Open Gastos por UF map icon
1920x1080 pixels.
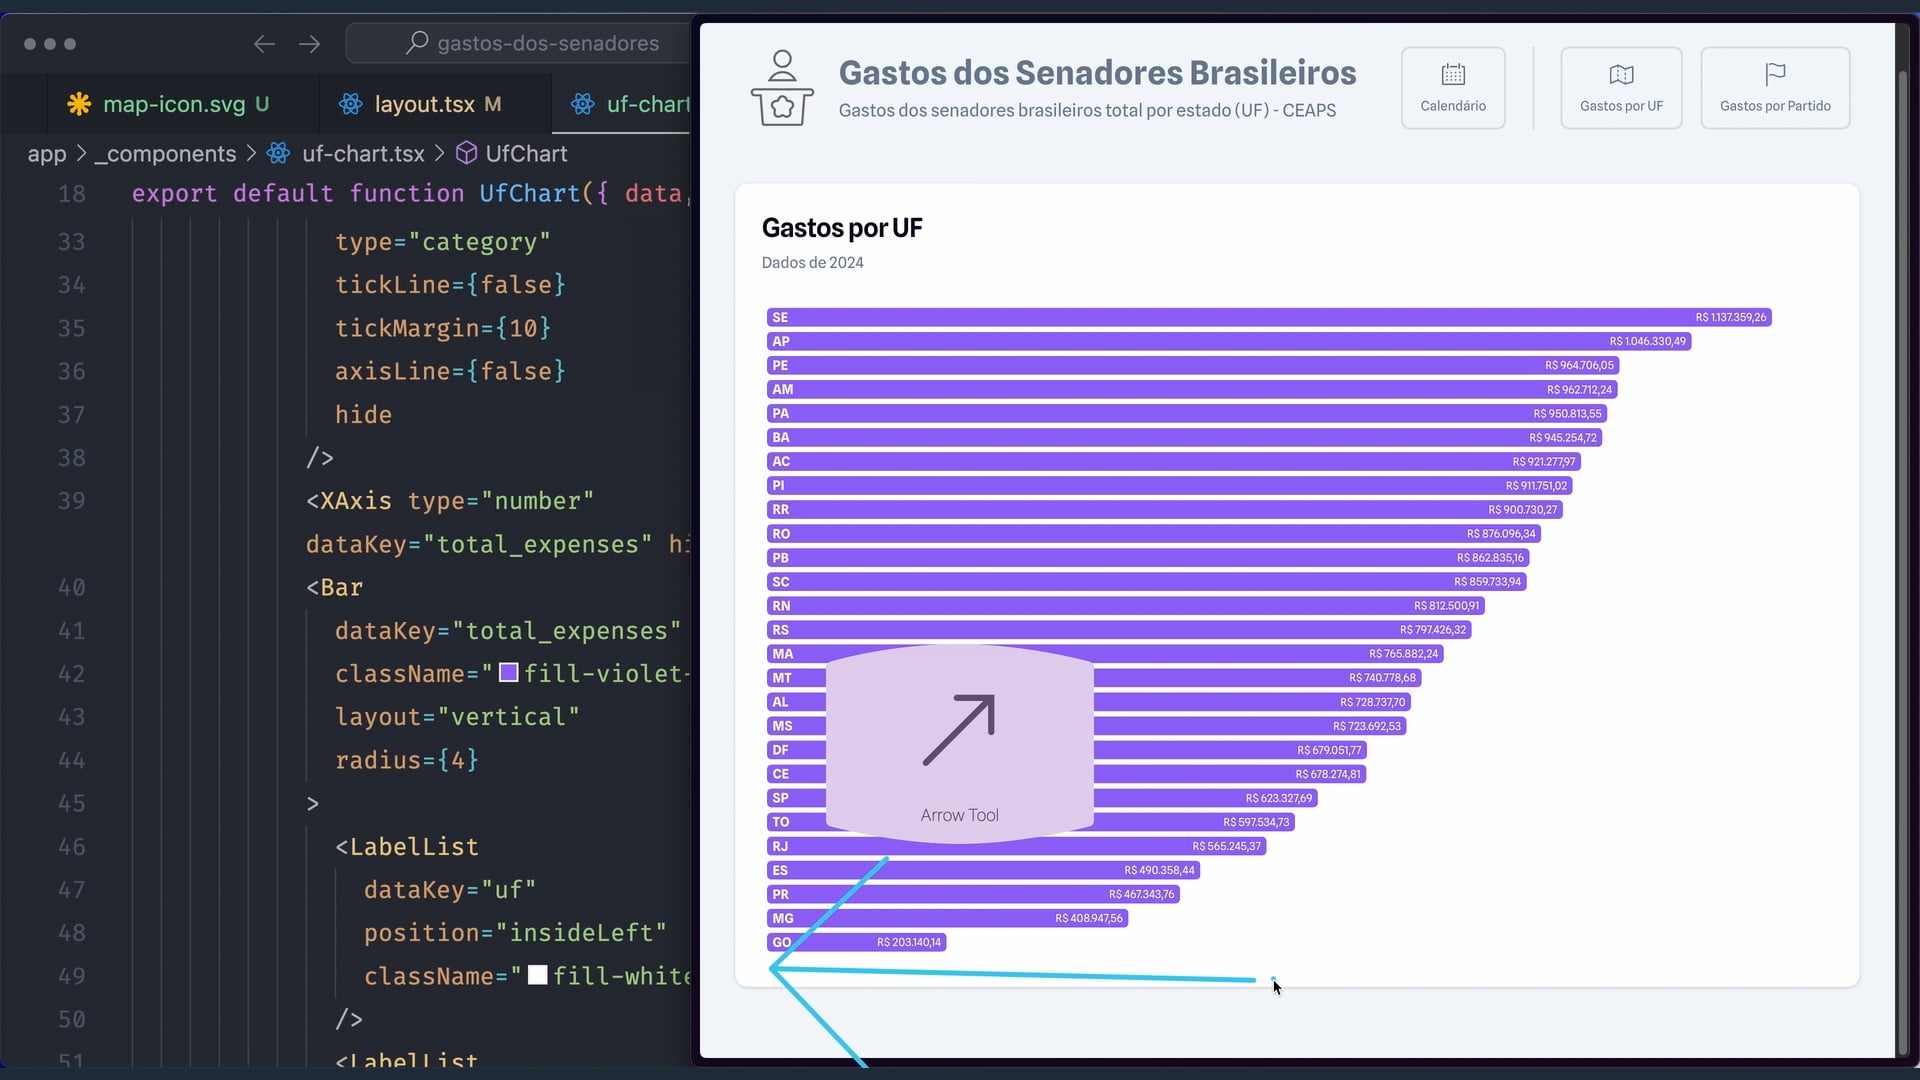pos(1621,75)
